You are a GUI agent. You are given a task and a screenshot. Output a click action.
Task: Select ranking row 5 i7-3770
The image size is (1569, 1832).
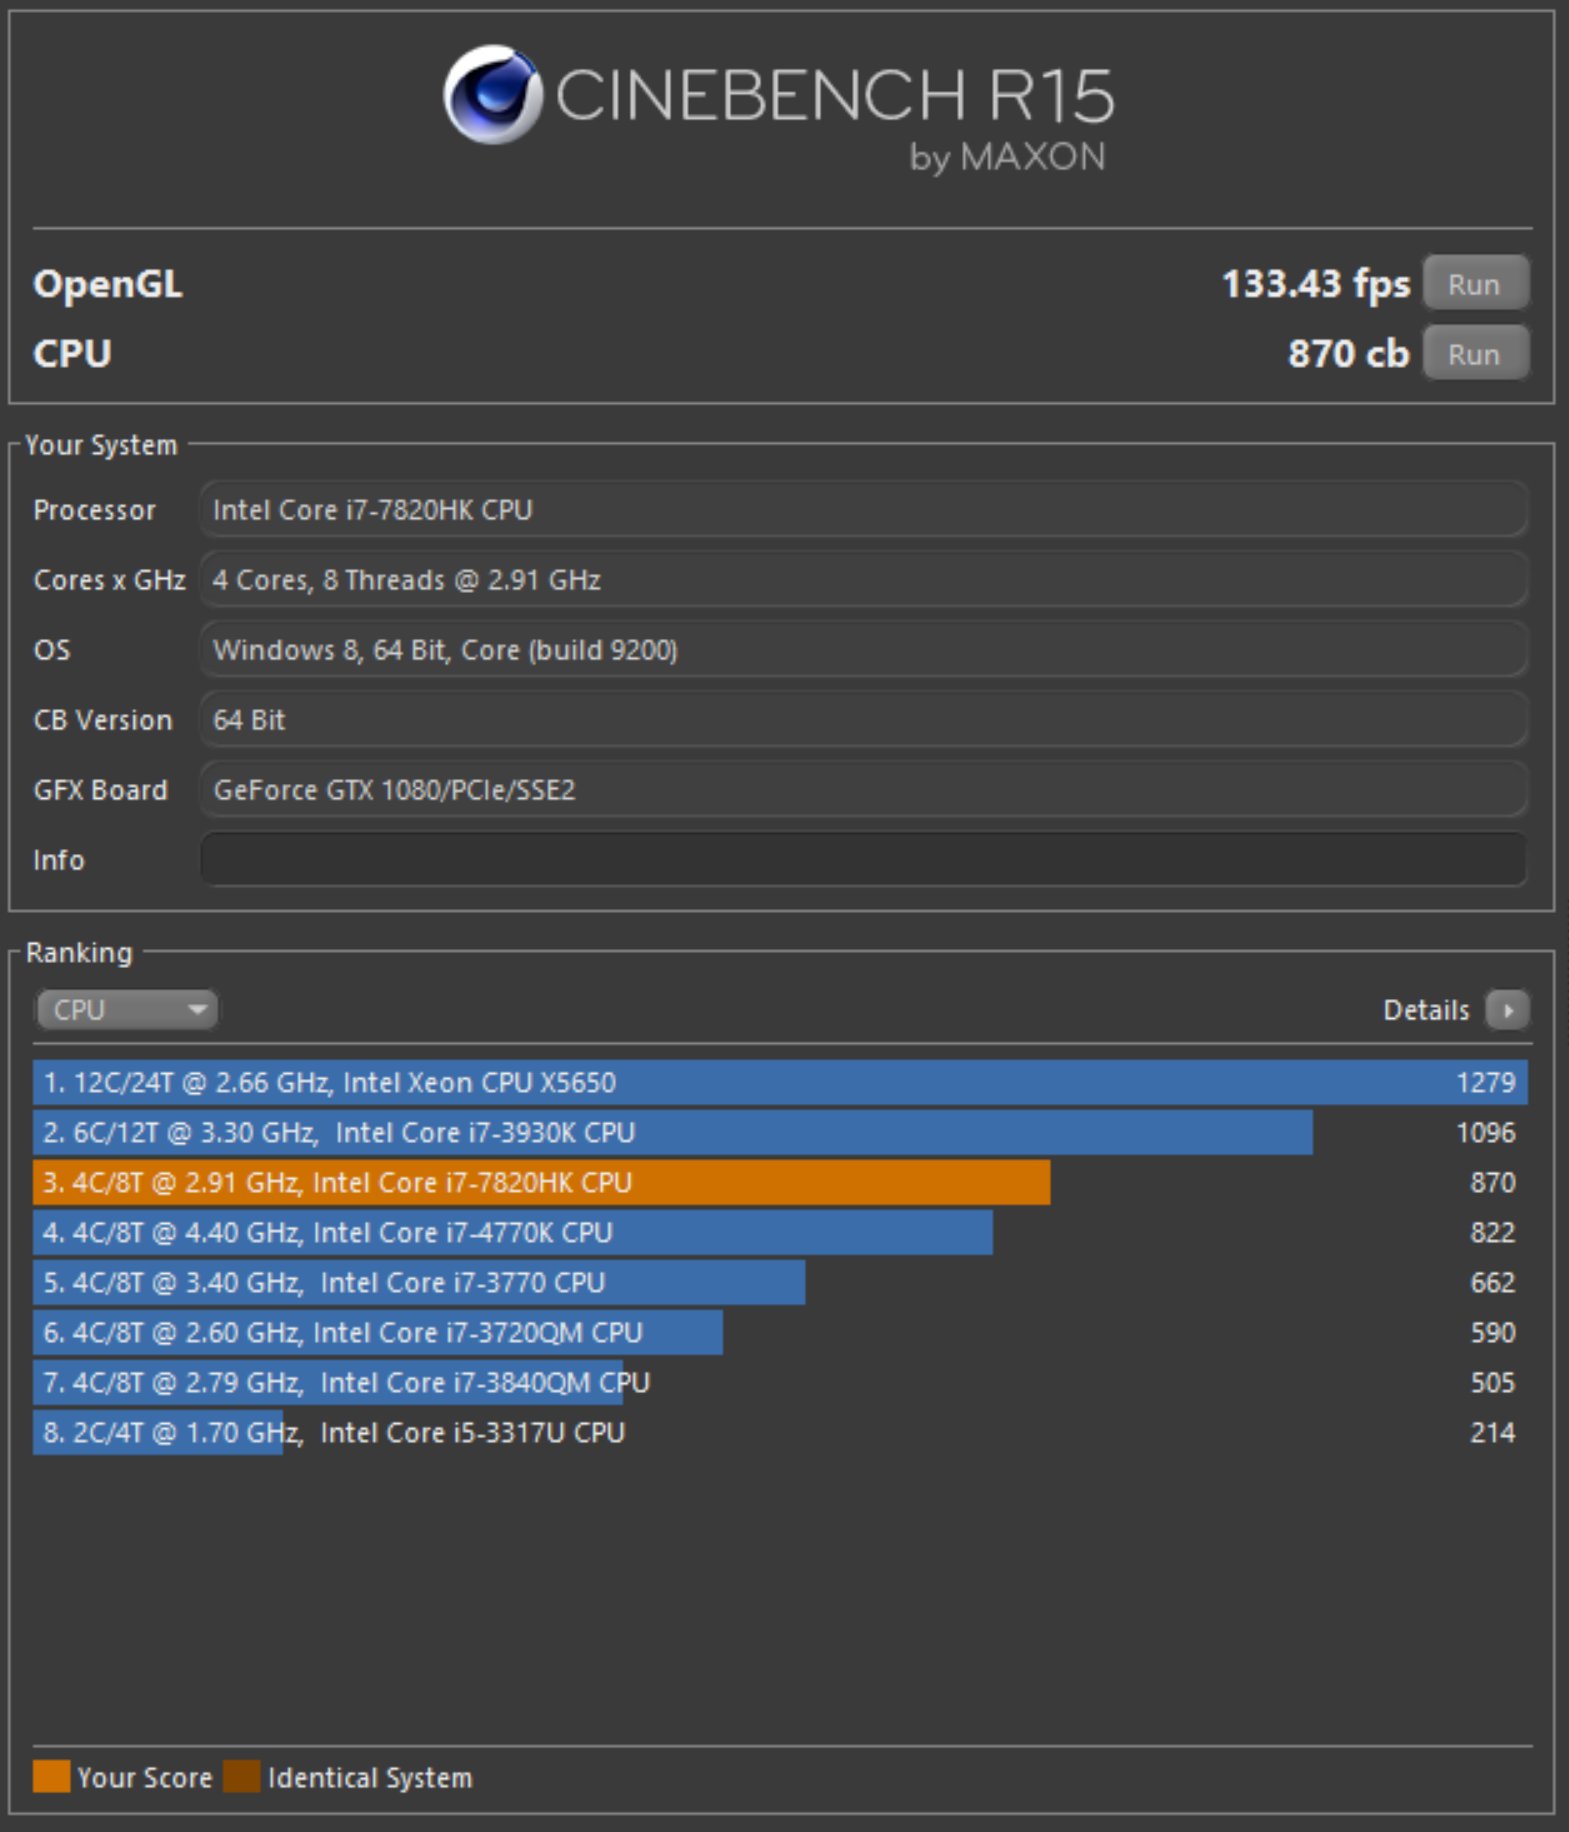[x=780, y=1283]
